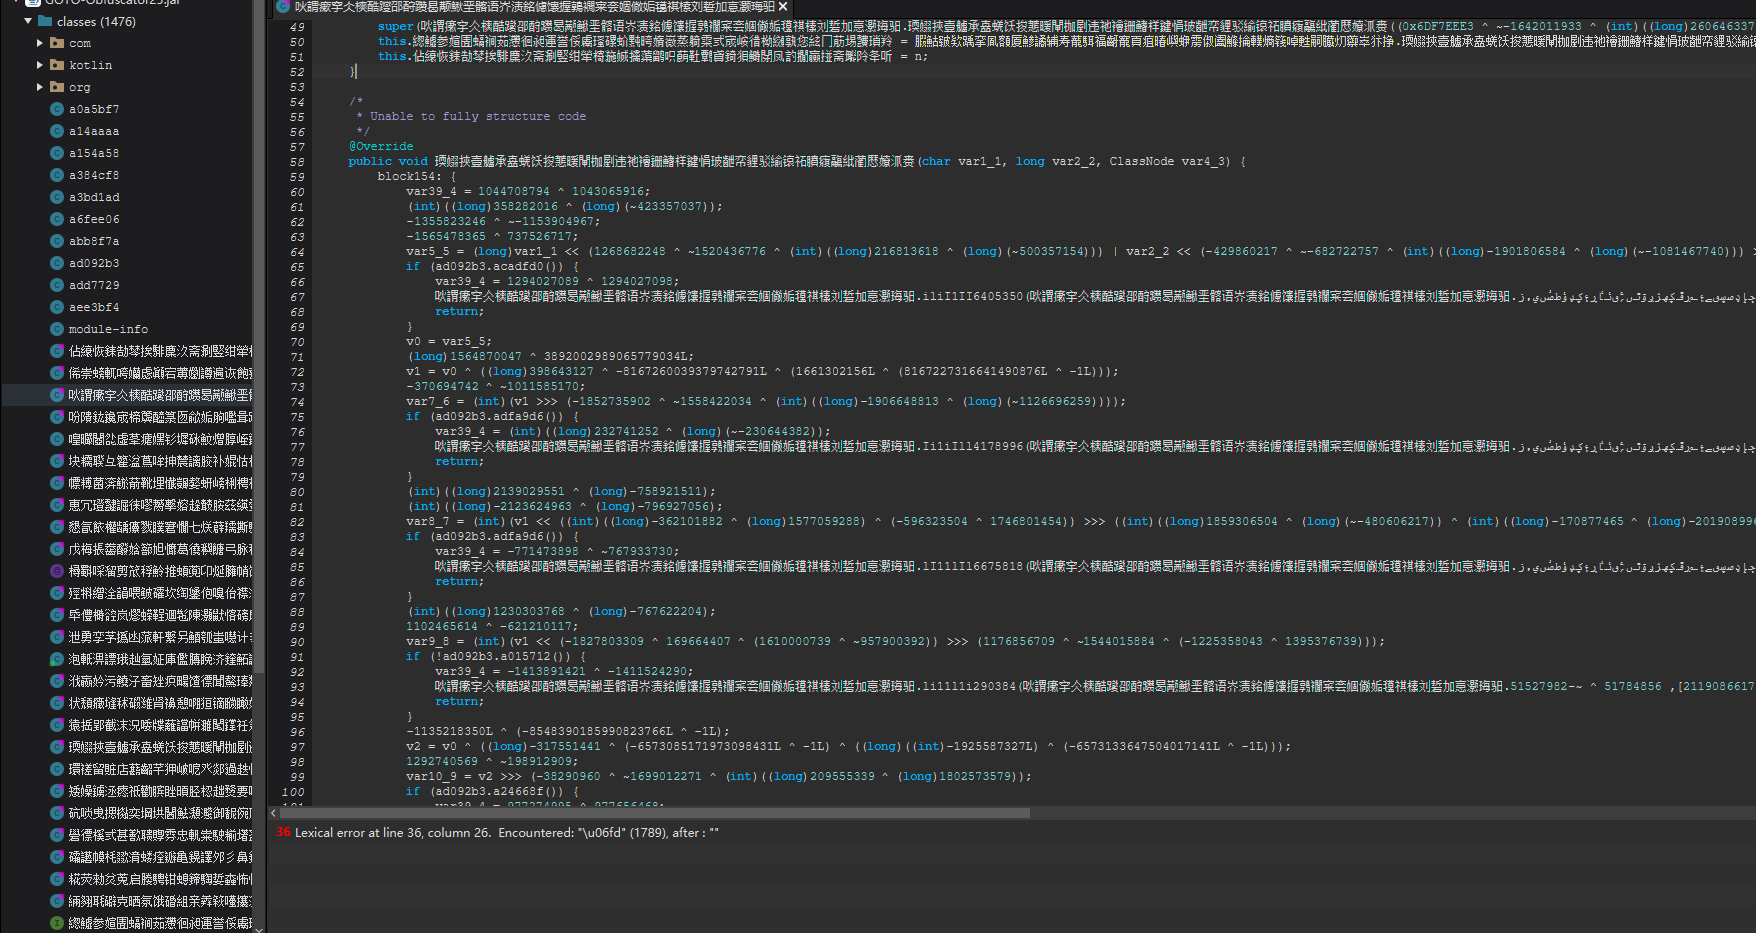Switch to the open decompiled class tab
The height and width of the screenshot is (933, 1756).
[x=534, y=6]
